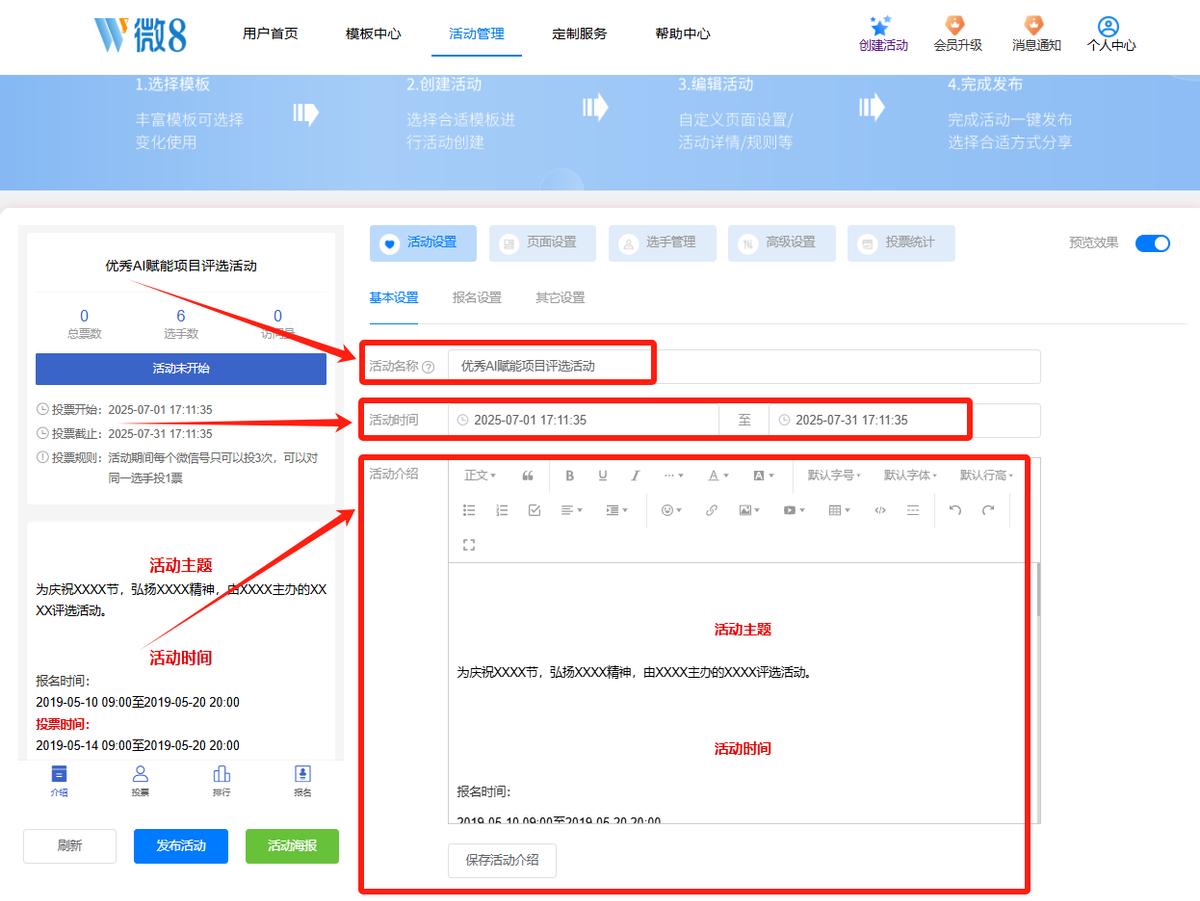Screen dimensions: 1200x901
Task: Open the 高级设置 tab
Action: click(781, 243)
